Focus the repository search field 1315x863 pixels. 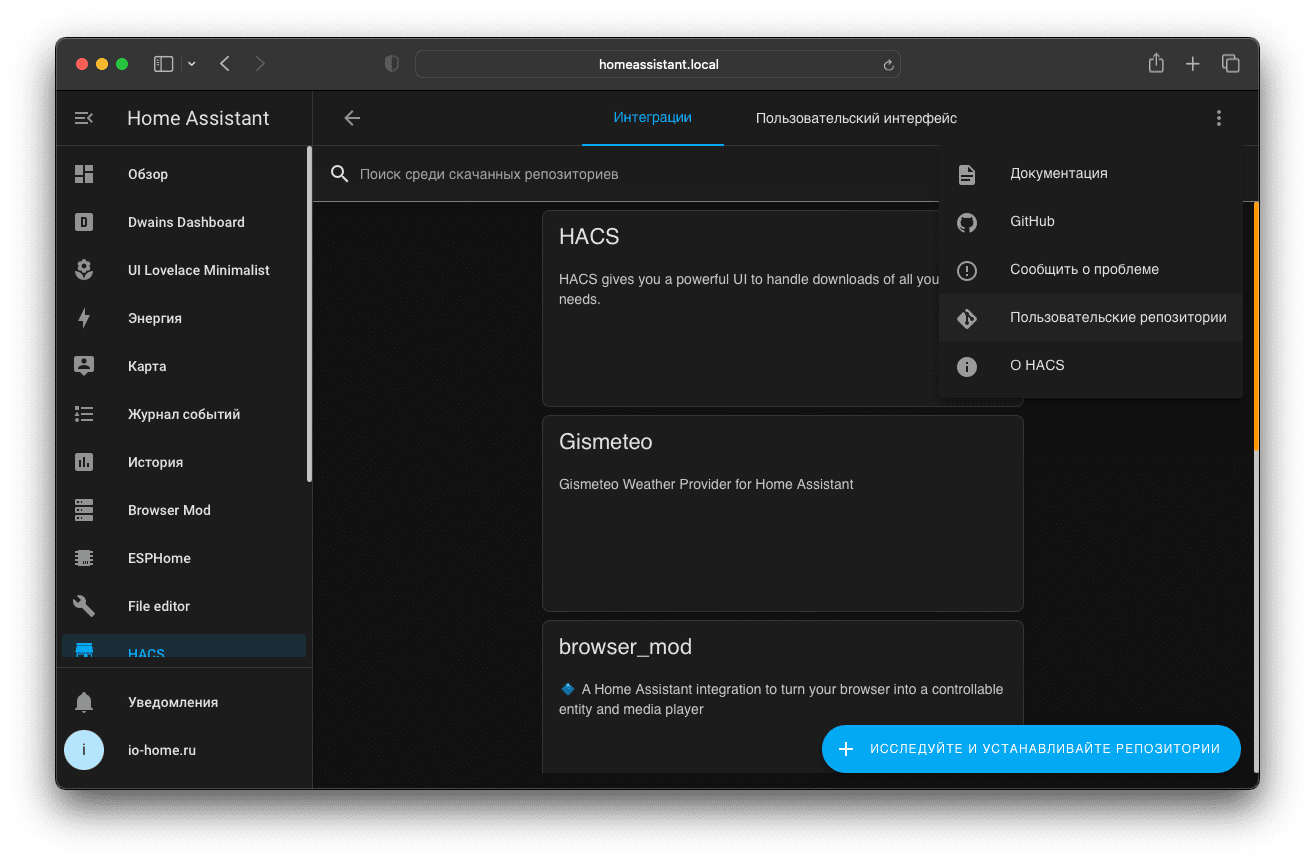[600, 174]
